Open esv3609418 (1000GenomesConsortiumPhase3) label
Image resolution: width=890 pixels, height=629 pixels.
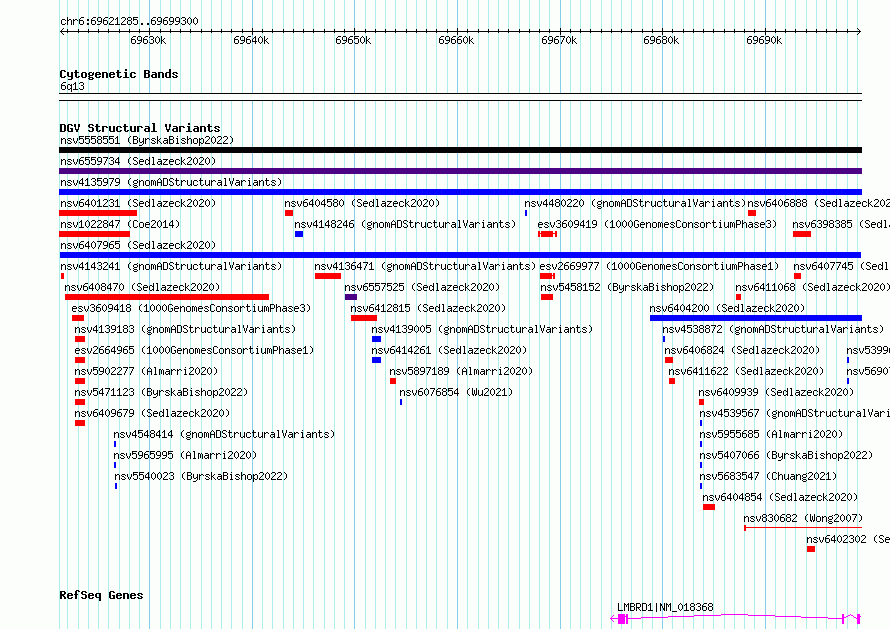(x=191, y=308)
